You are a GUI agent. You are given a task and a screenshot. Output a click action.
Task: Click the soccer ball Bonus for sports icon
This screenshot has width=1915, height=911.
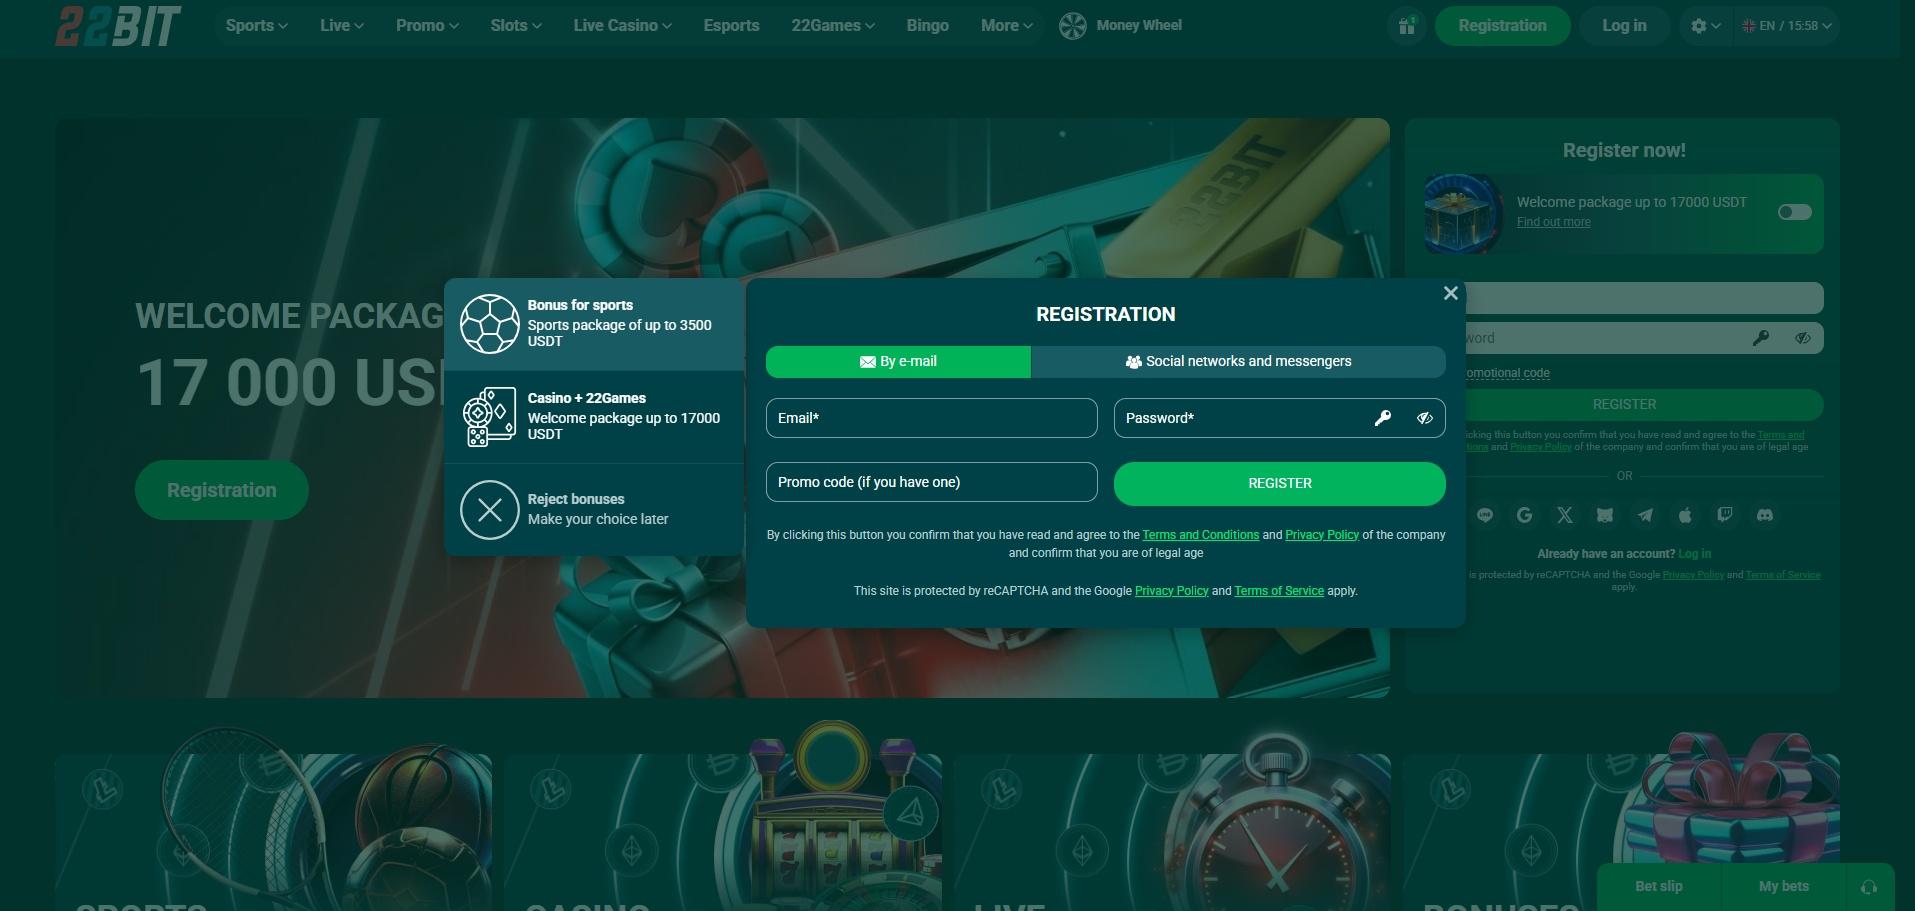point(489,323)
